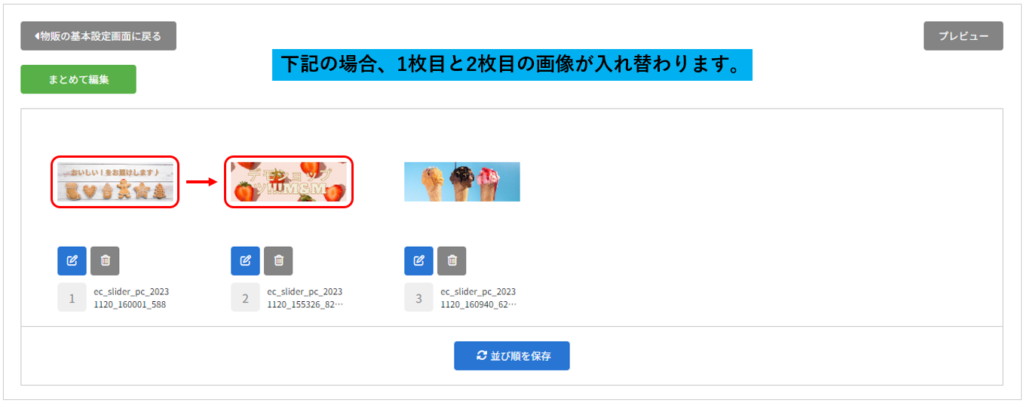Save order with 並び順を保存 button
Image resolution: width=1024 pixels, height=403 pixels.
(512, 356)
